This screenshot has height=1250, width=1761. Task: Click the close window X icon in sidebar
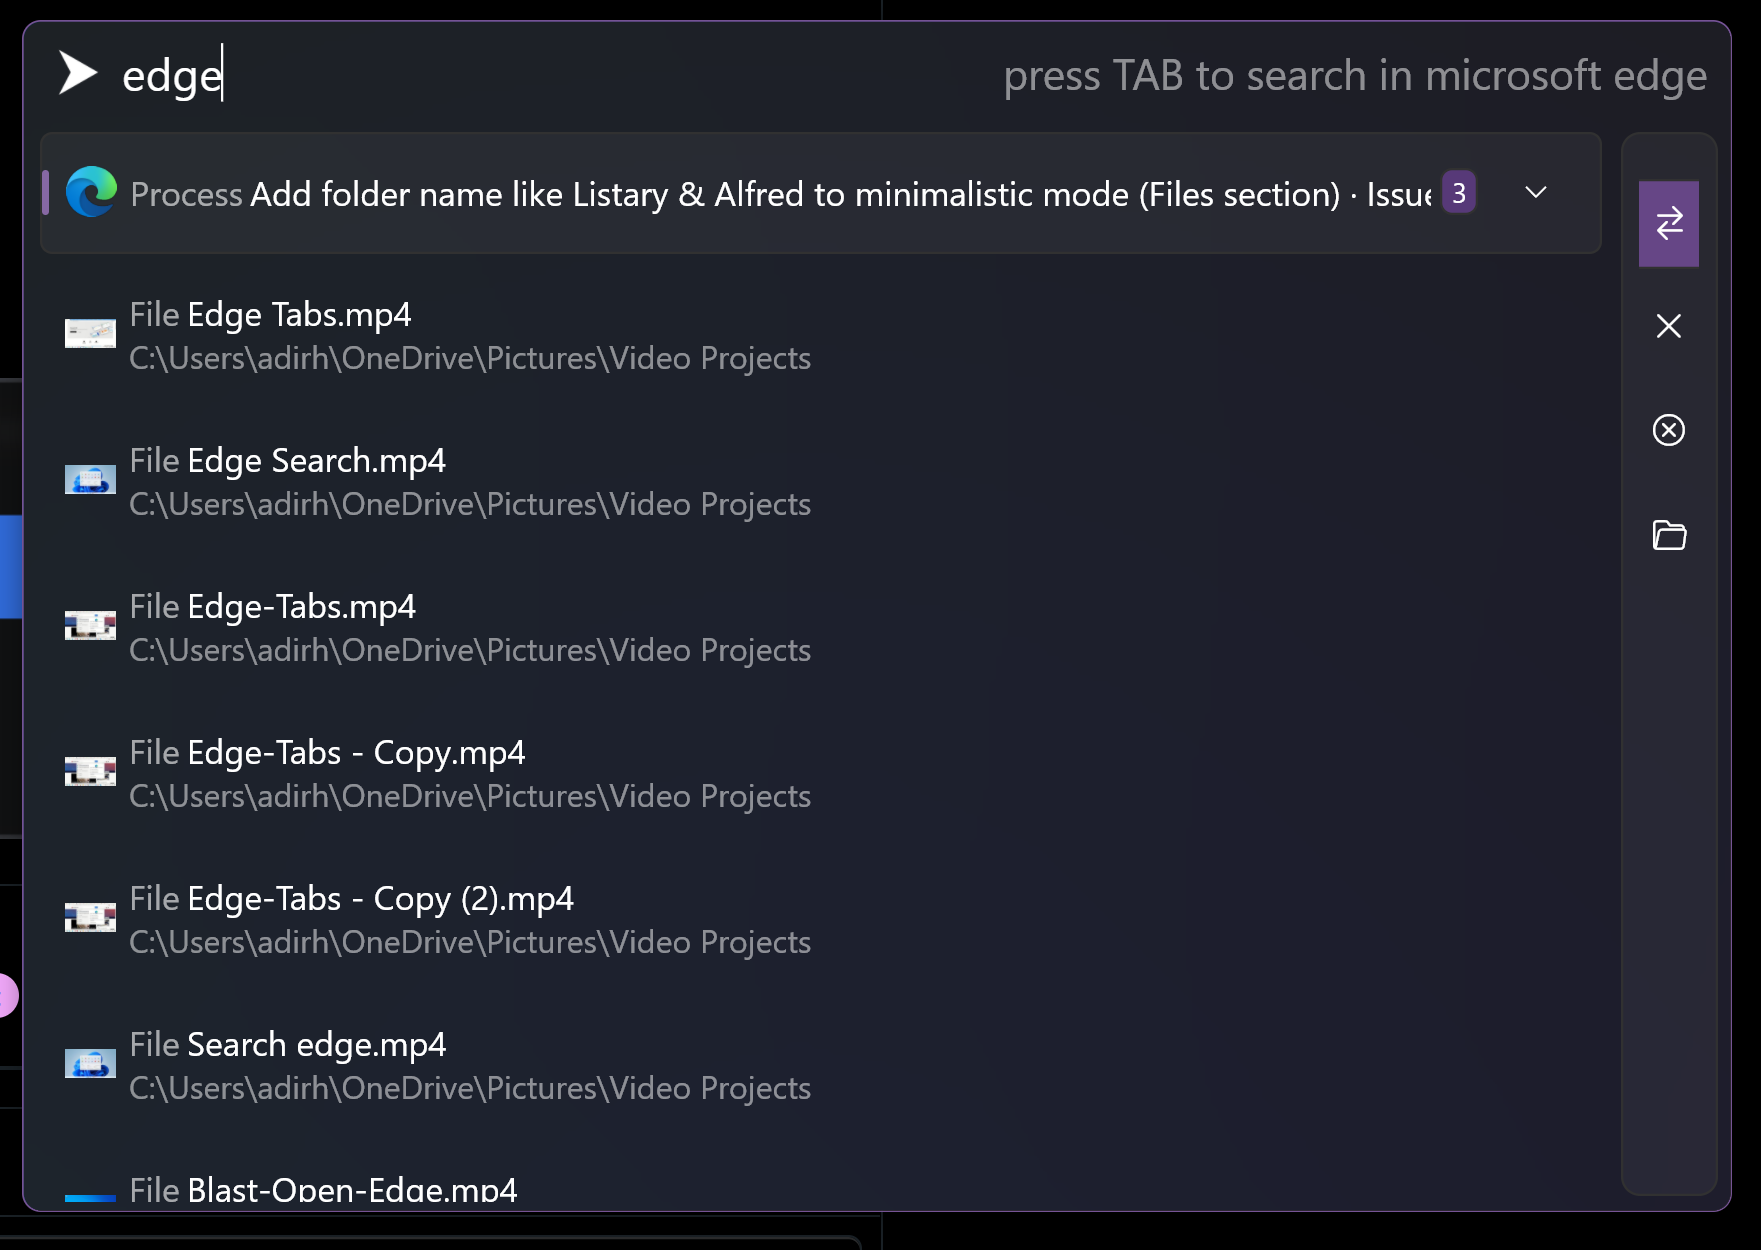[x=1668, y=326]
